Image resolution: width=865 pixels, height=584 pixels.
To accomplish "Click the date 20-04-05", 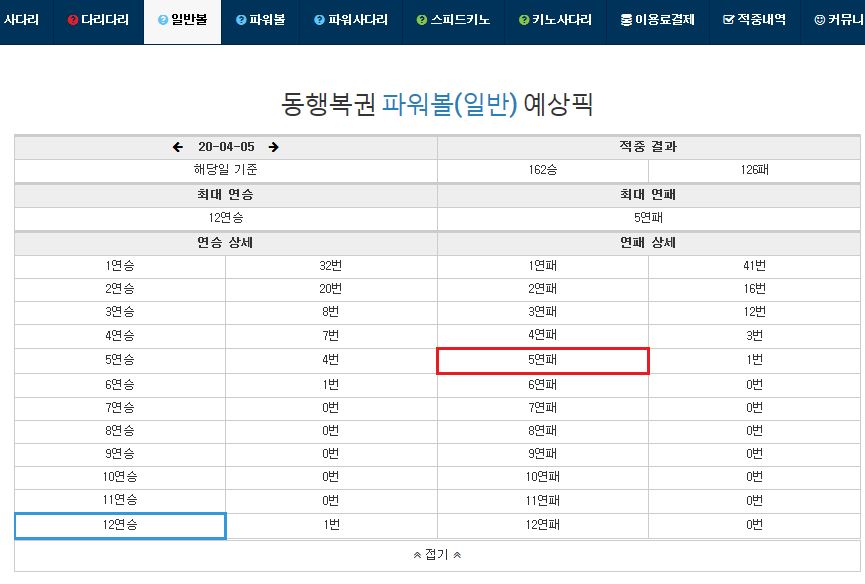I will point(226,147).
